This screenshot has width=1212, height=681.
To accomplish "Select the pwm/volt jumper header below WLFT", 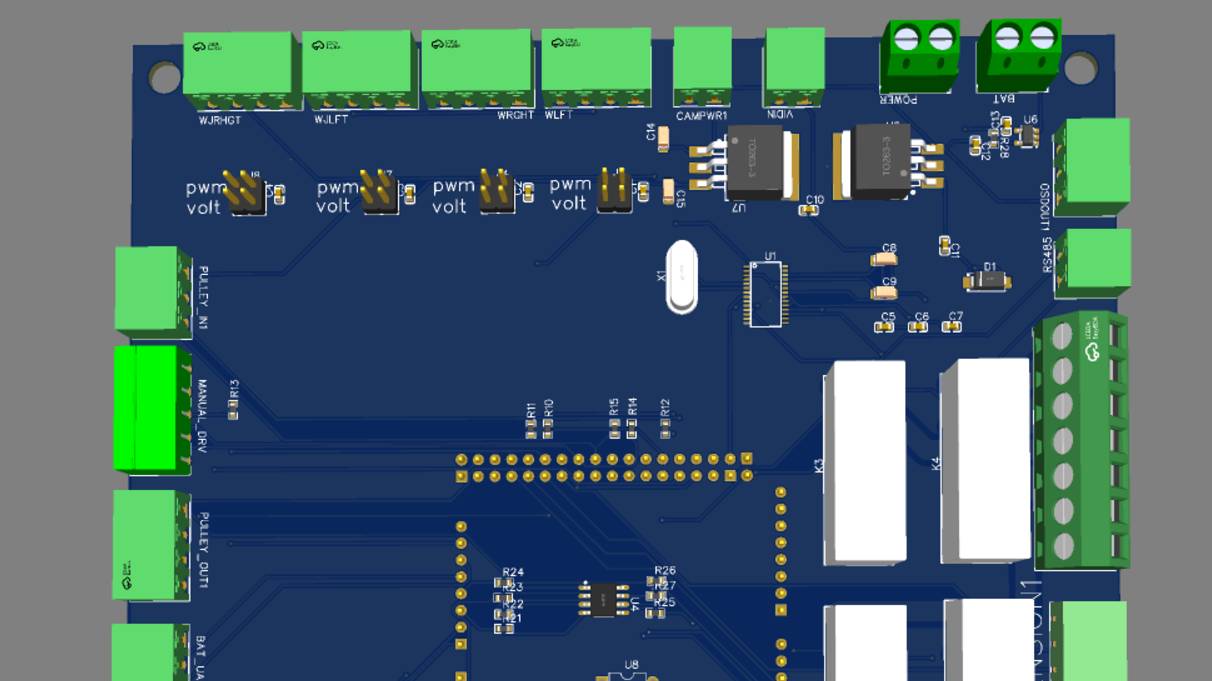I will [614, 190].
